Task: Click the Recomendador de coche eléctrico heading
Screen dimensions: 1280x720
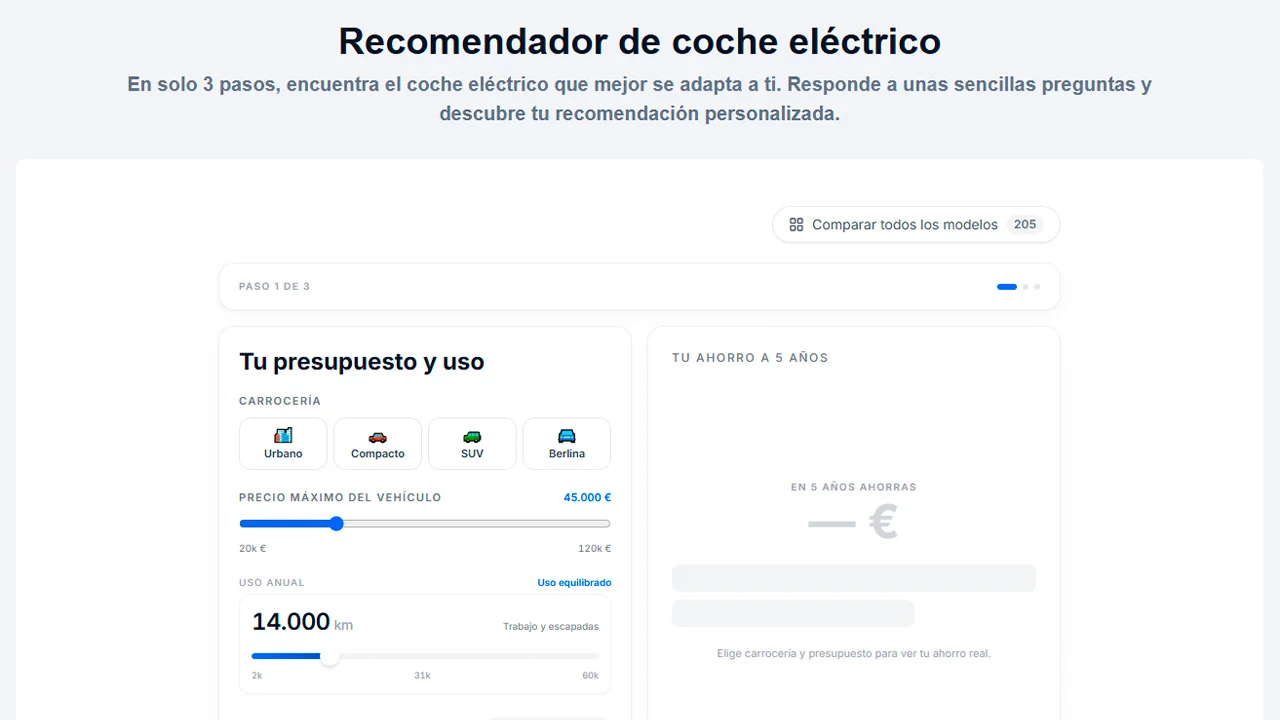Action: (x=640, y=41)
